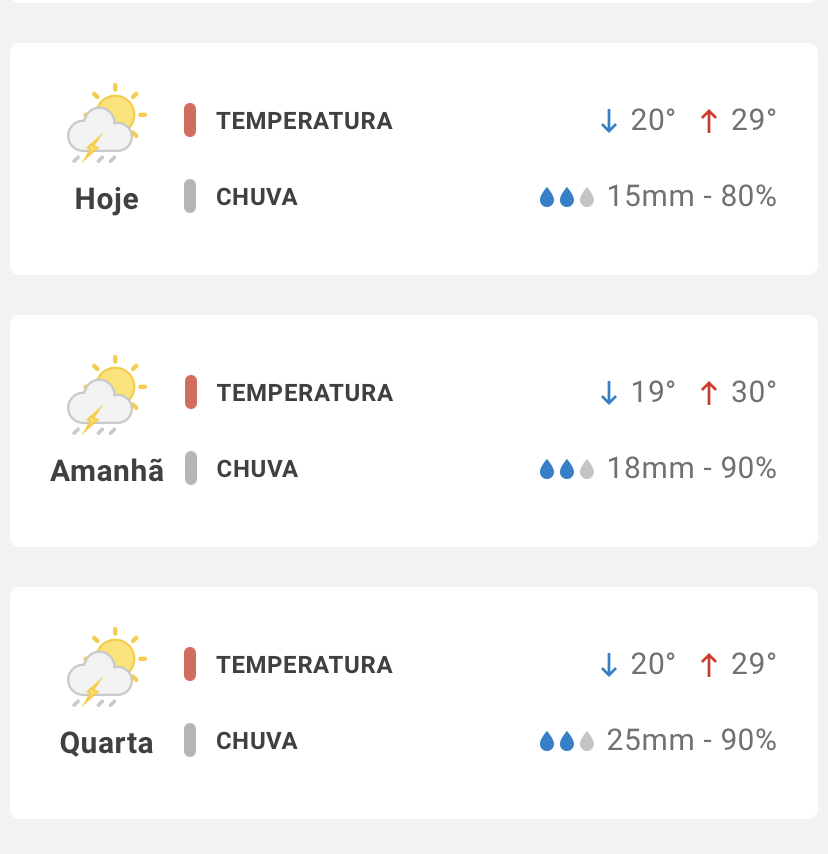
Task: Click the thunderstorm weather icon for Hoje
Action: coord(107,124)
